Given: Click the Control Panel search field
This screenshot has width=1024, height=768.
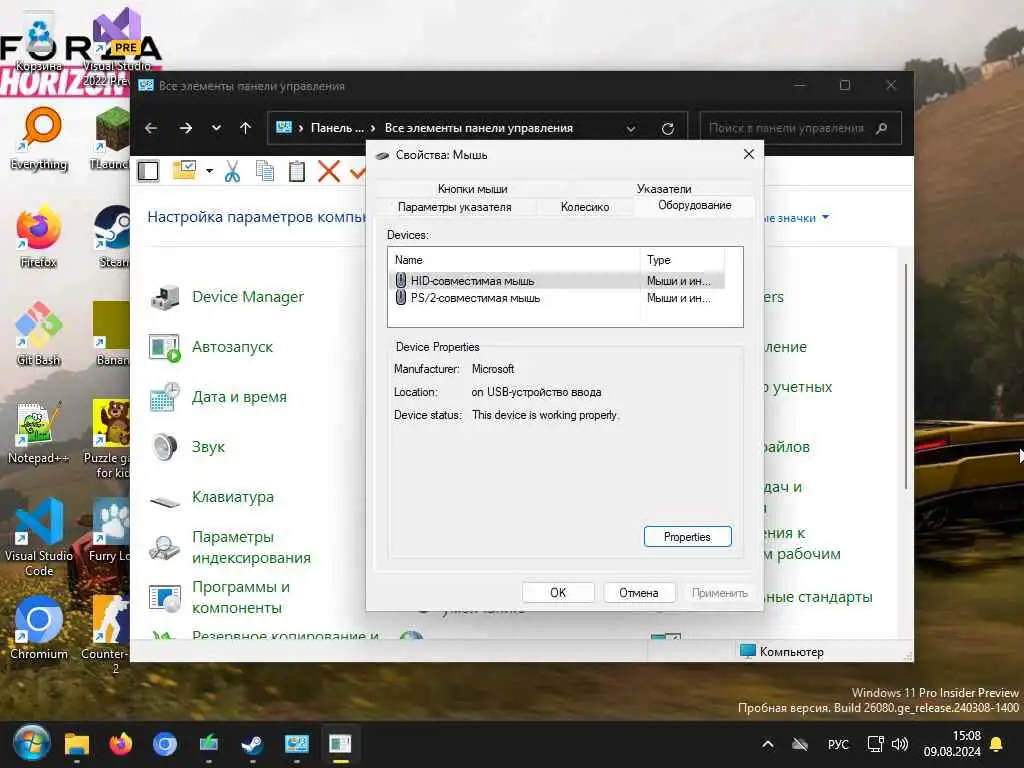Looking at the screenshot, I should coord(800,128).
